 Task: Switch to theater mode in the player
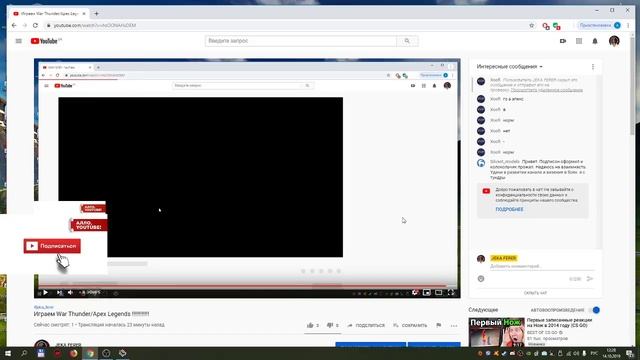pos(438,292)
